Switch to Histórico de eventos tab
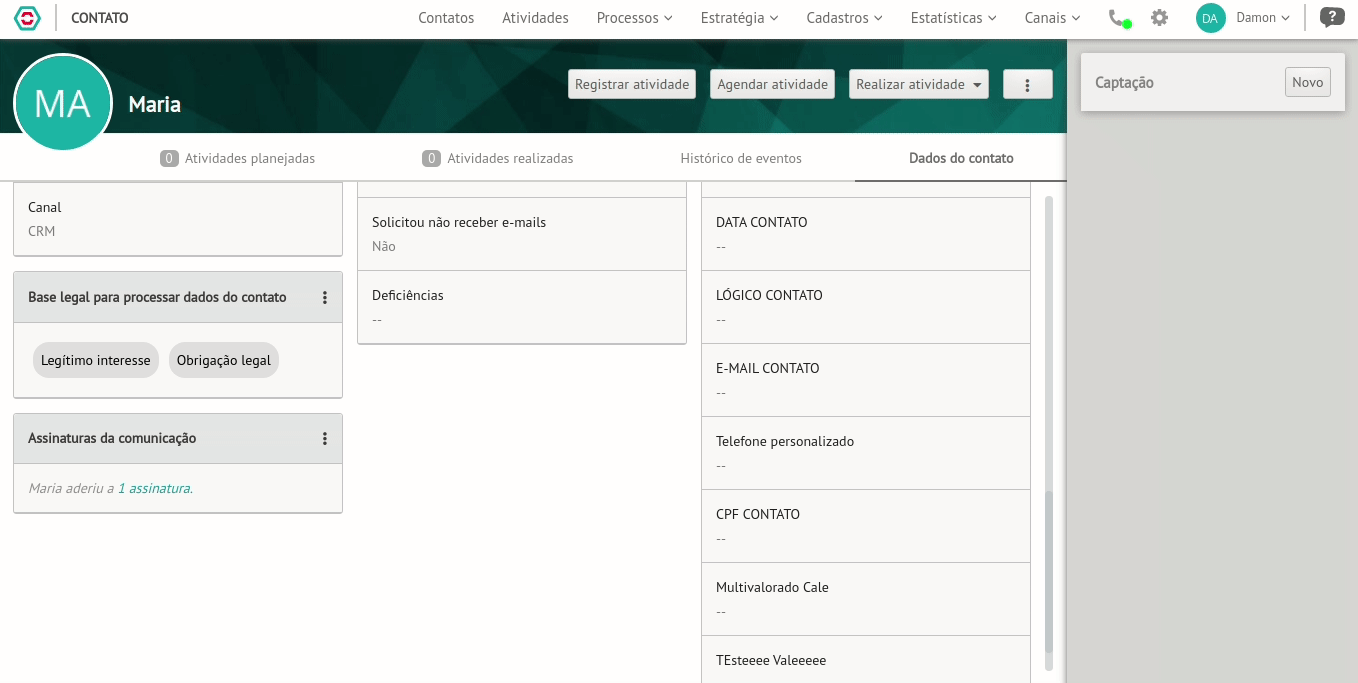This screenshot has width=1358, height=683. tap(741, 158)
